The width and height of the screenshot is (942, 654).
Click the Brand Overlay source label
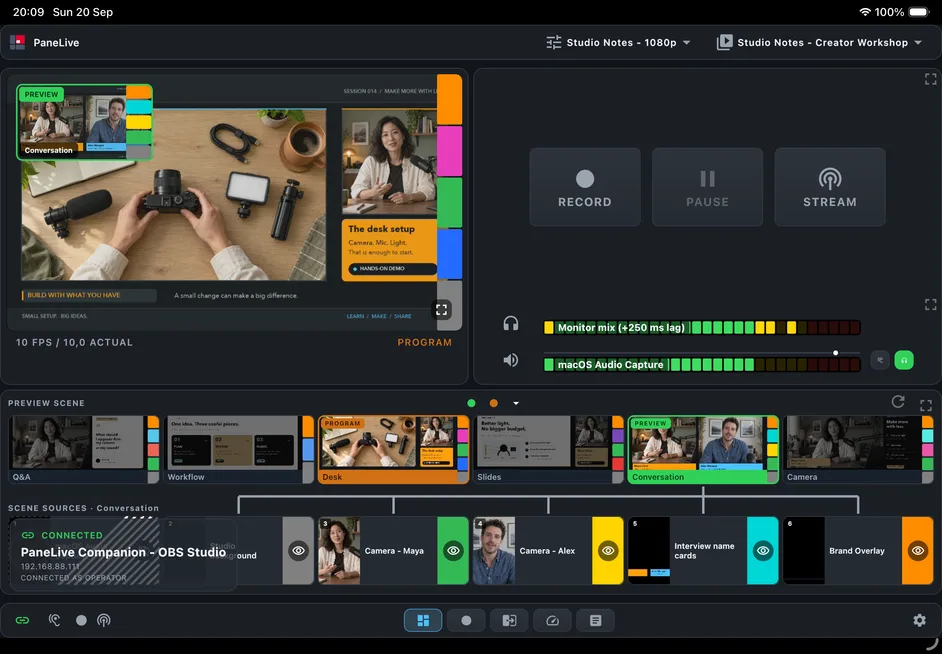coord(857,551)
